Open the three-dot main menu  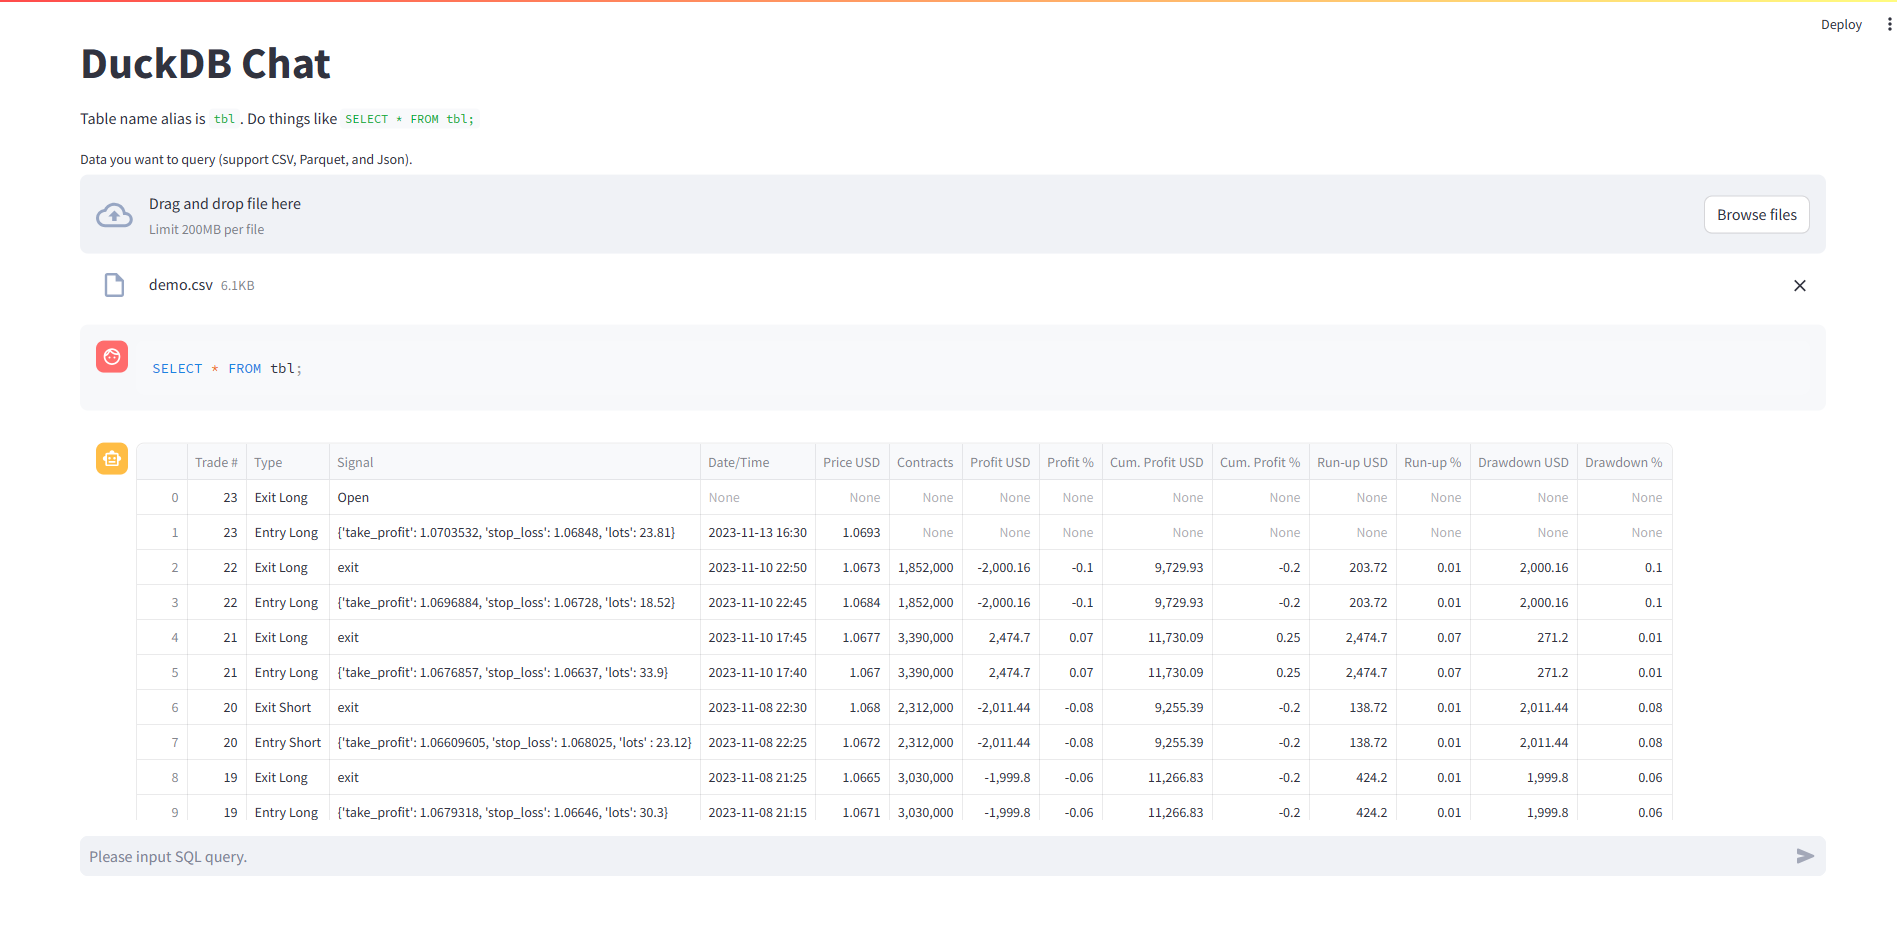(1888, 24)
